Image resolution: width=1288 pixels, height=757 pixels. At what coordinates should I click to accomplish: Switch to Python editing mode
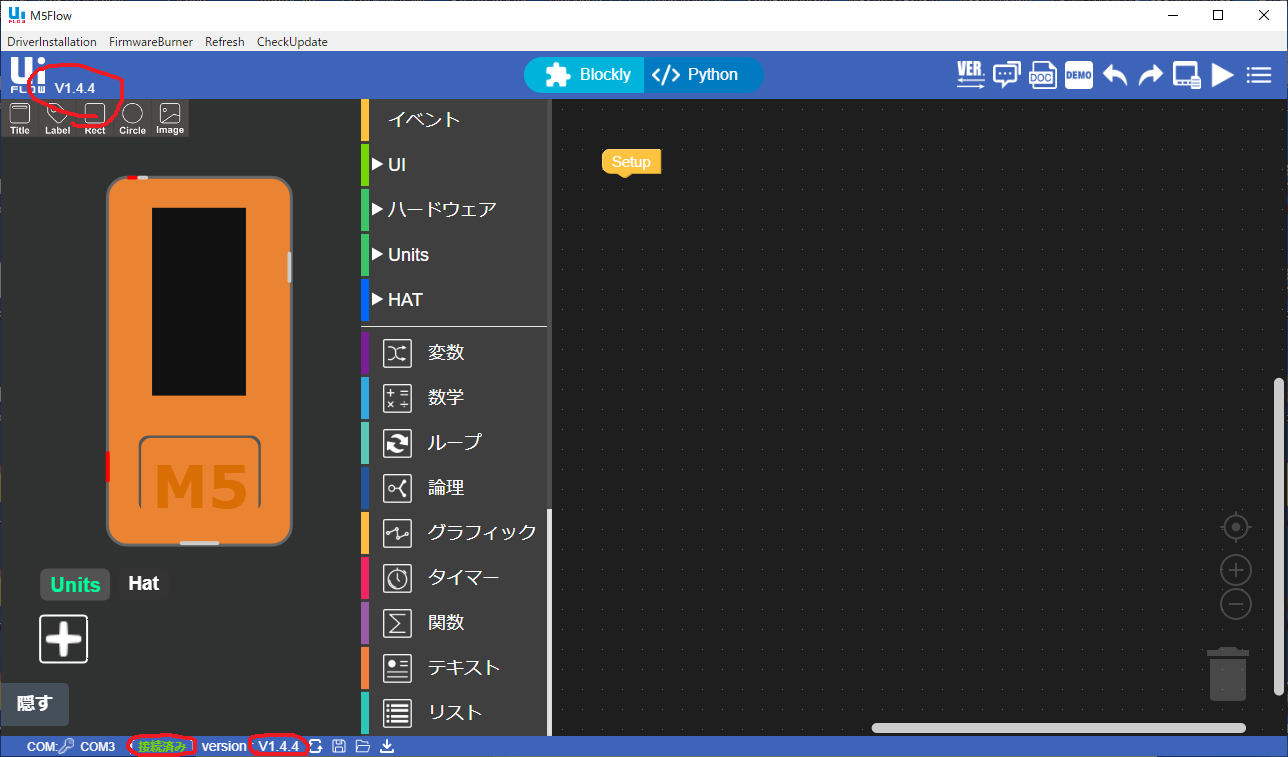(x=703, y=74)
